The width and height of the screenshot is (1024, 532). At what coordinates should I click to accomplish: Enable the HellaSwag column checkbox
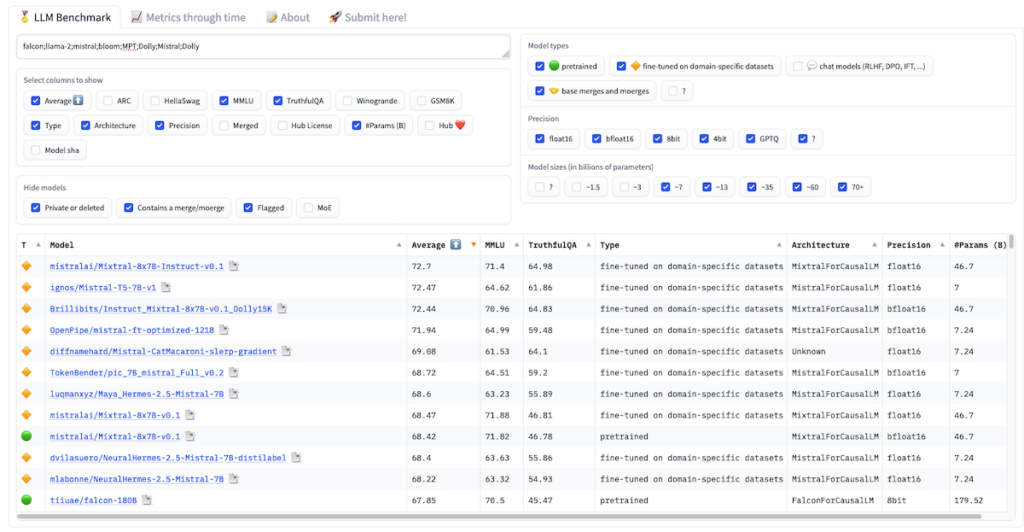(155, 101)
